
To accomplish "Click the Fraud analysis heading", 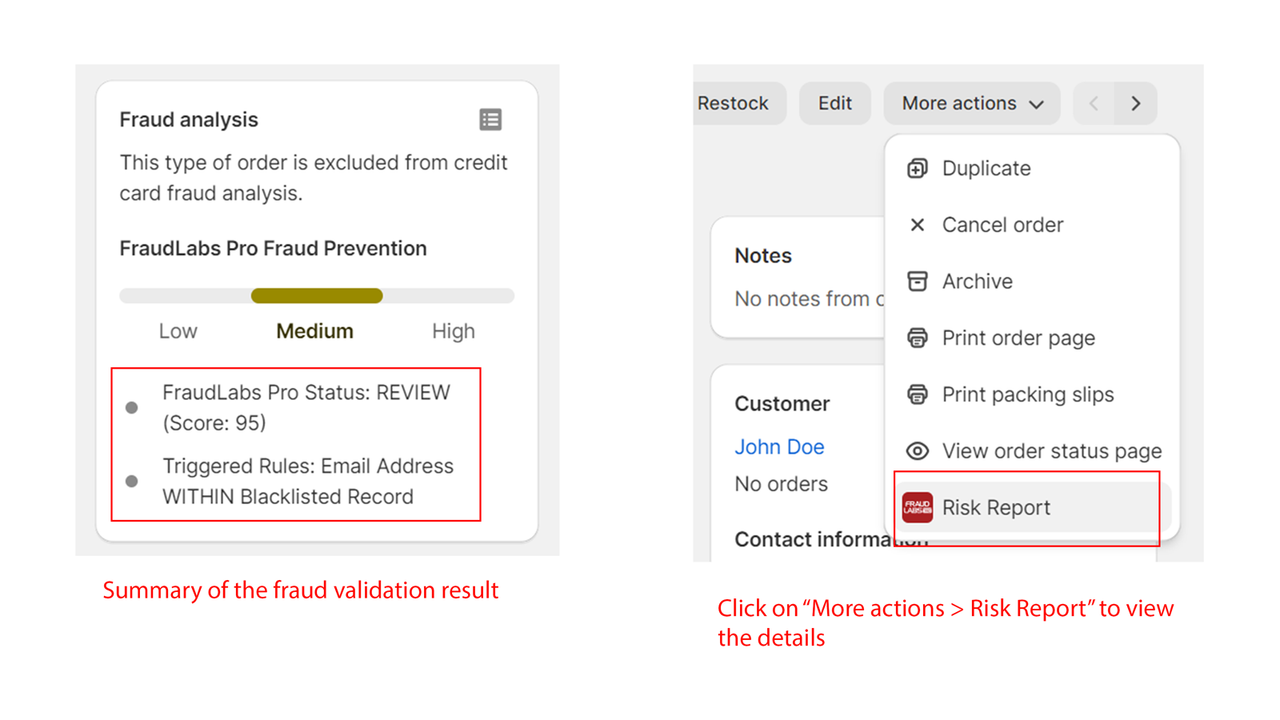I will tap(189, 120).
